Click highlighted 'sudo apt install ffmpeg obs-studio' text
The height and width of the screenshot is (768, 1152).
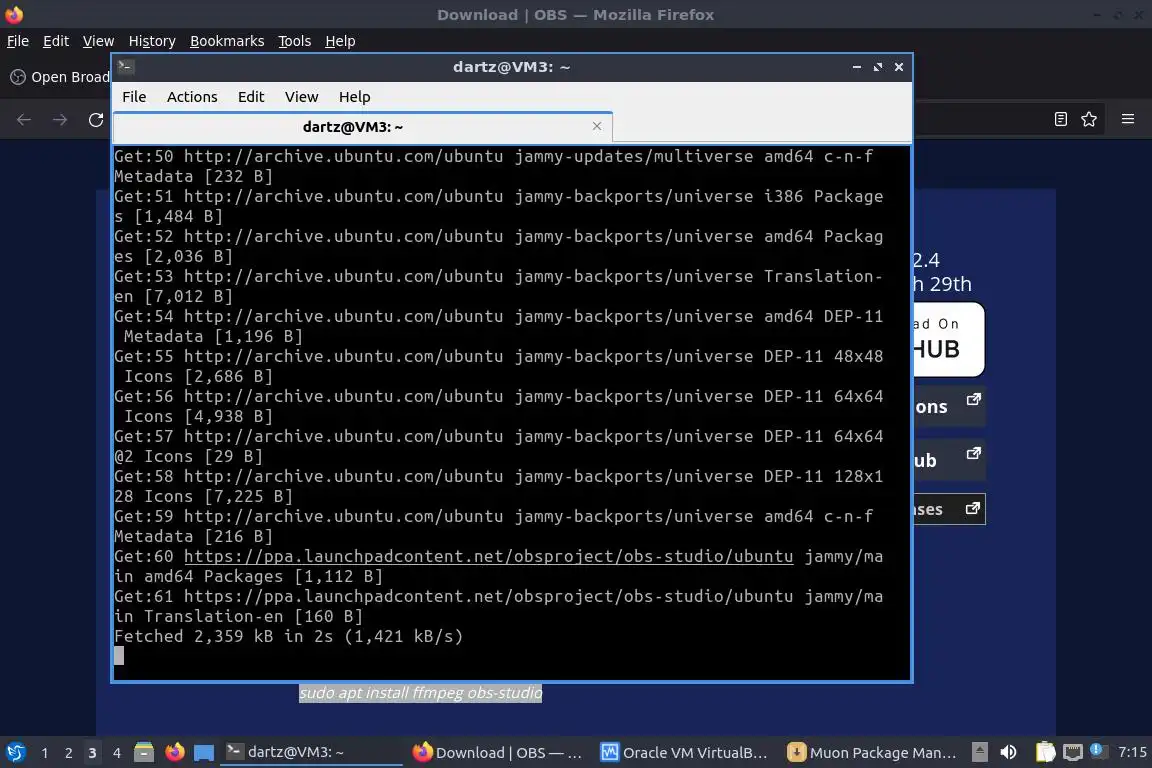[x=420, y=693]
